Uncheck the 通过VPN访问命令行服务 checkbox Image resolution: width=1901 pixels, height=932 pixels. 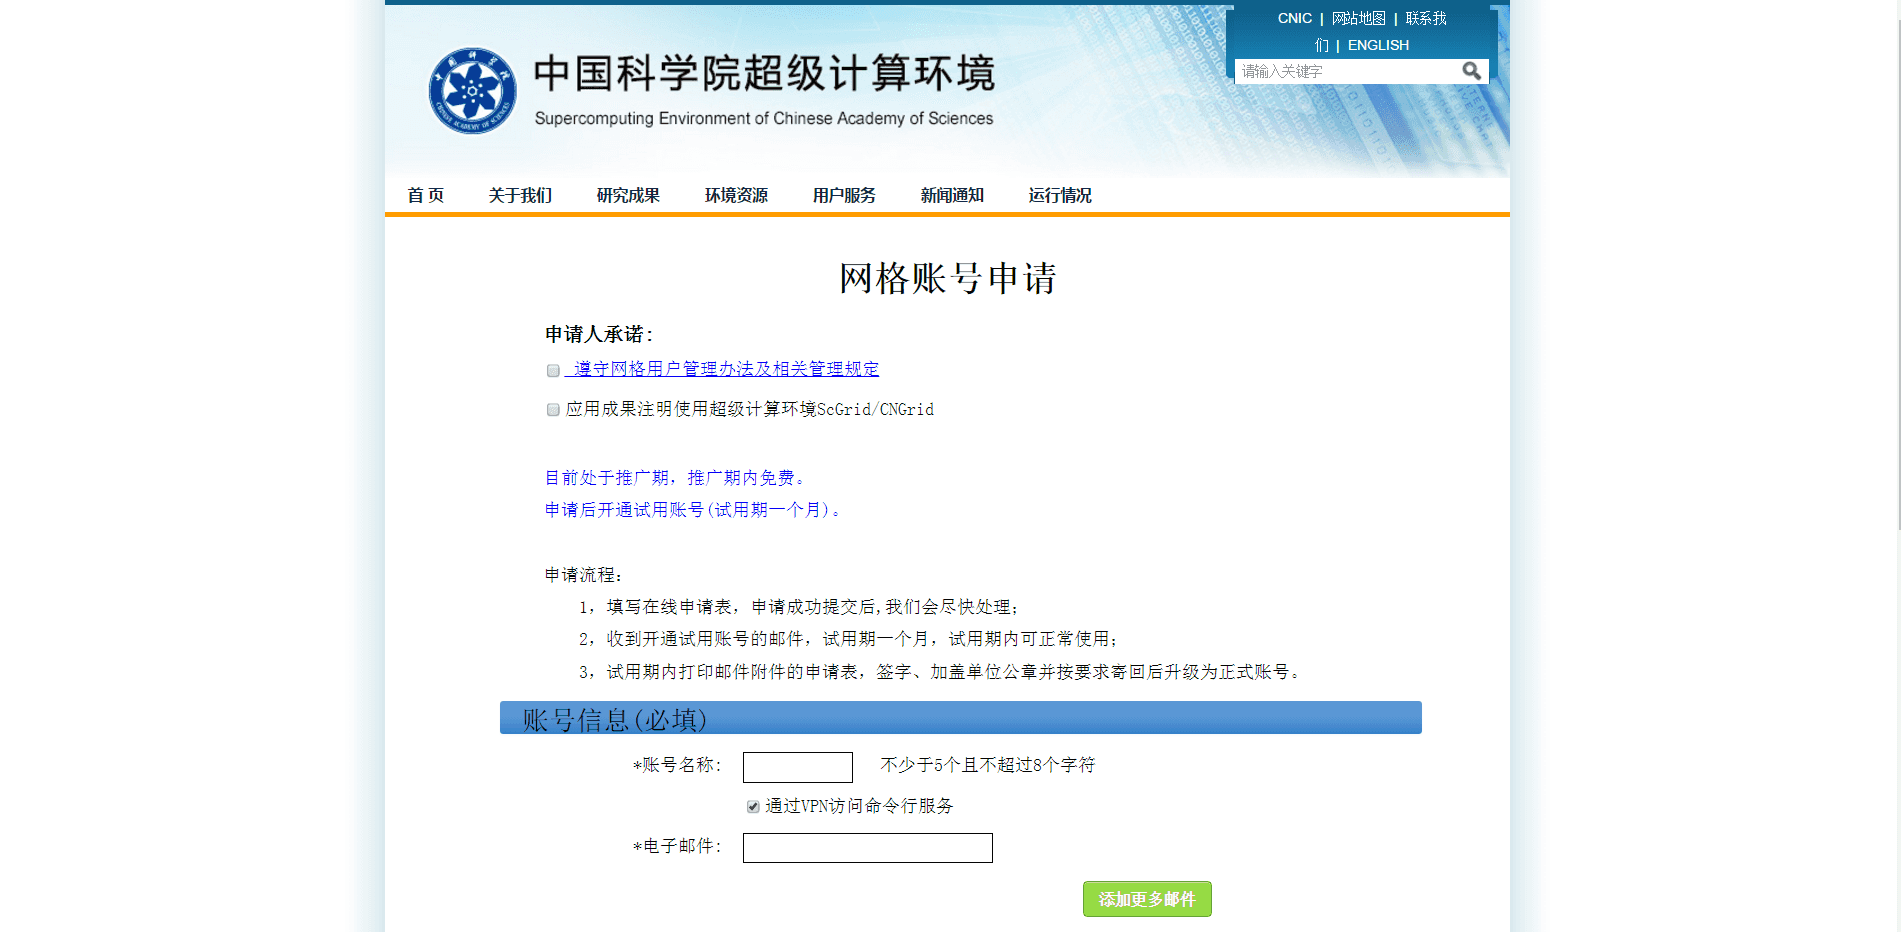(753, 807)
